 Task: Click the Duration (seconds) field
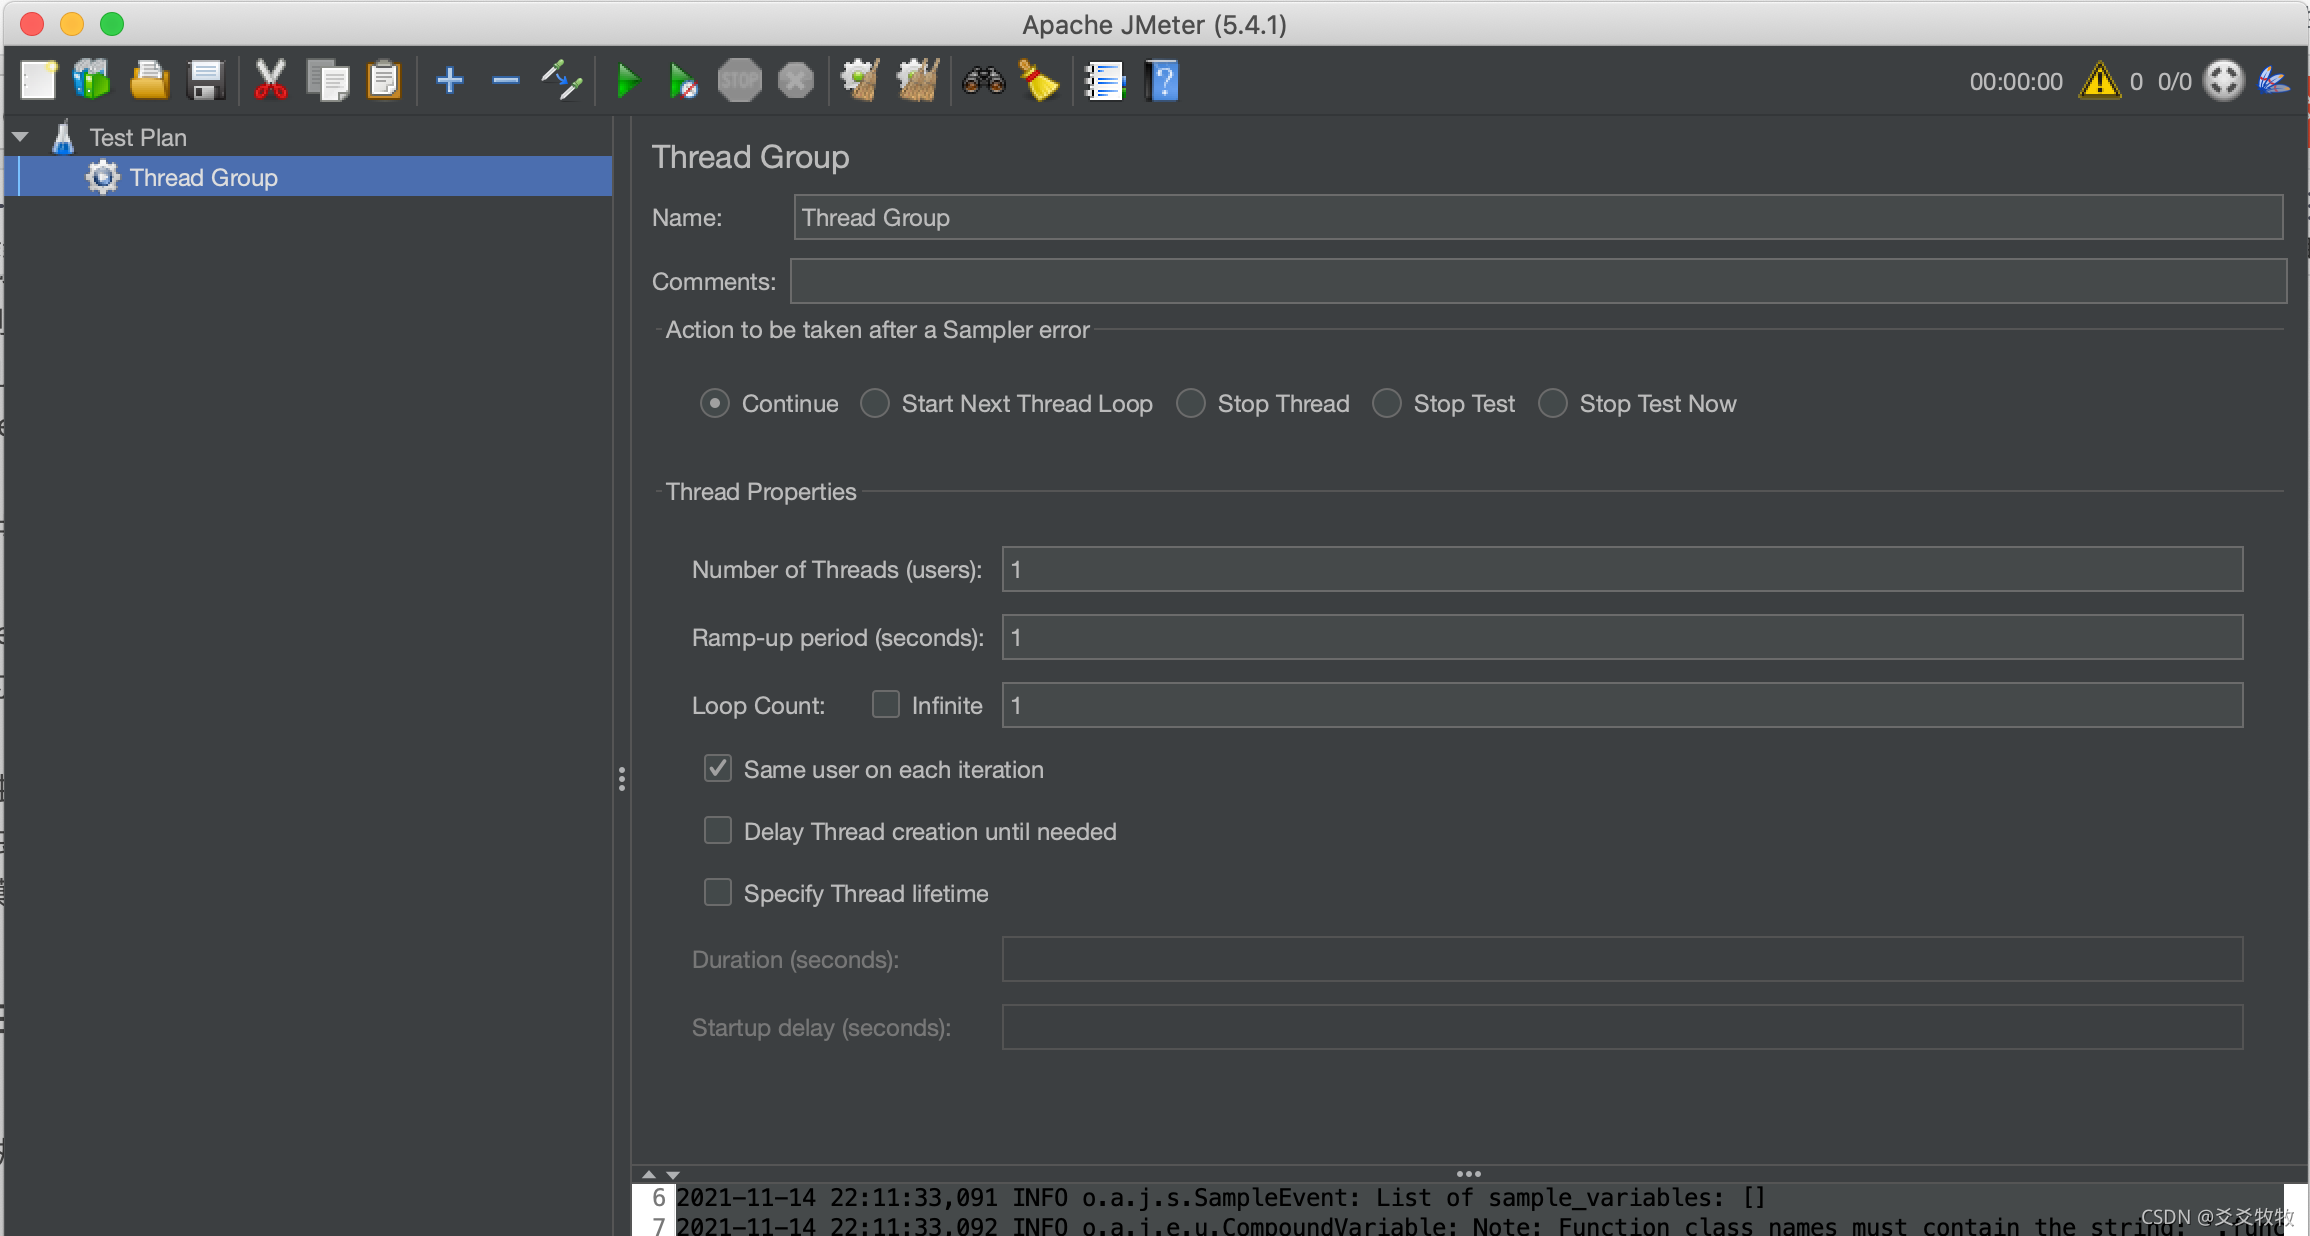(1622, 959)
